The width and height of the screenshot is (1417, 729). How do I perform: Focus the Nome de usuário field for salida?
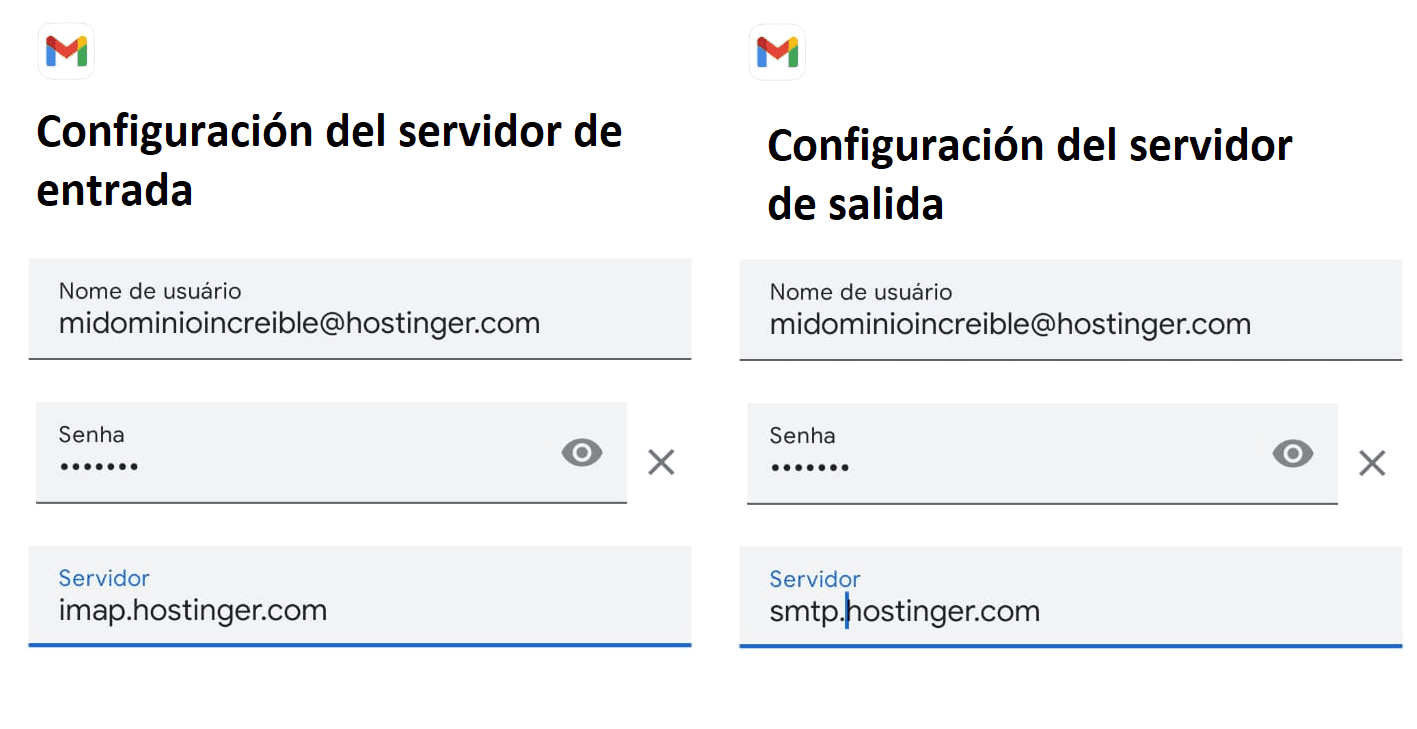coord(1071,310)
